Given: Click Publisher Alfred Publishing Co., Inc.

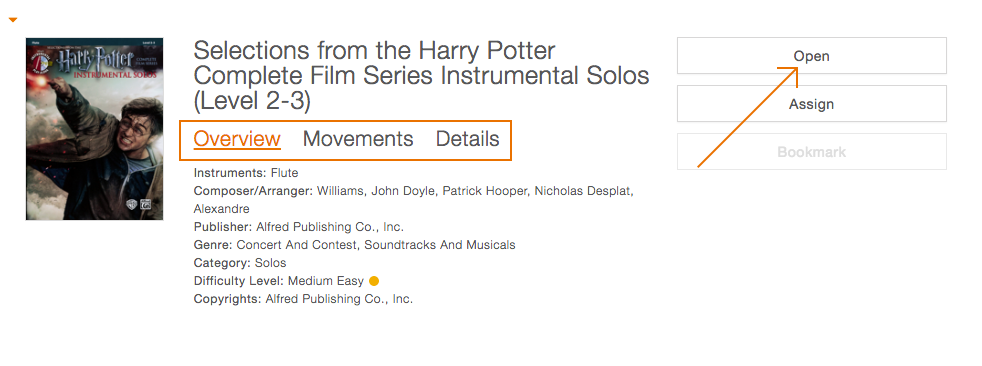Looking at the screenshot, I should click(329, 227).
